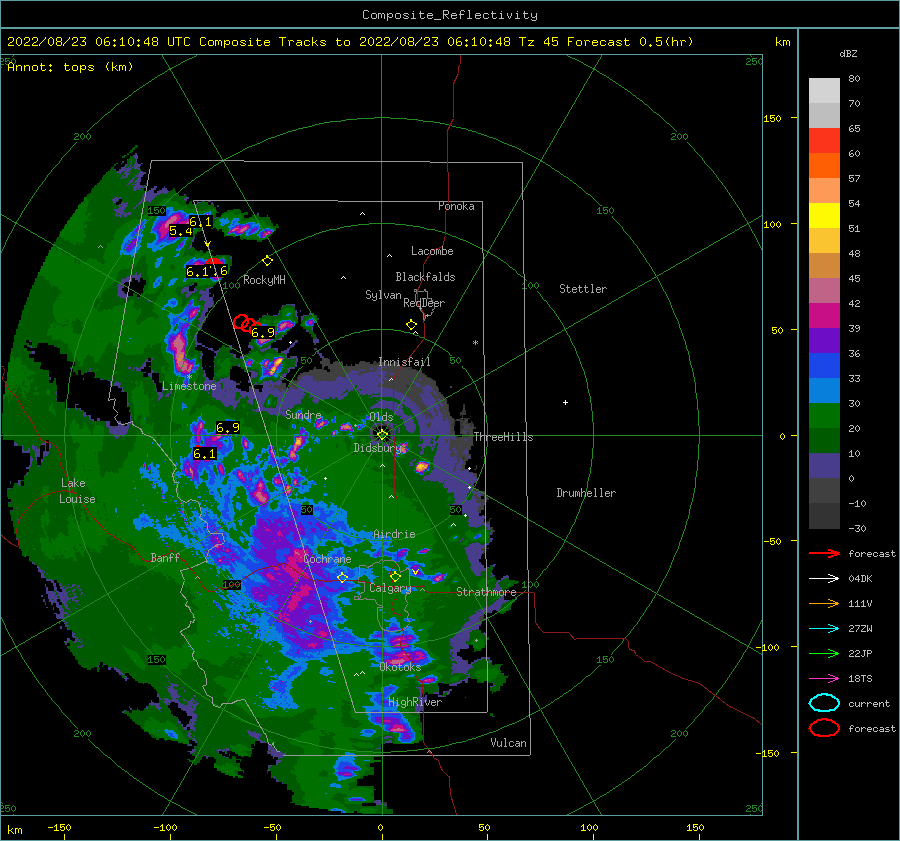Click the RockyMH label
Screen dimensions: 900x841
click(264, 280)
